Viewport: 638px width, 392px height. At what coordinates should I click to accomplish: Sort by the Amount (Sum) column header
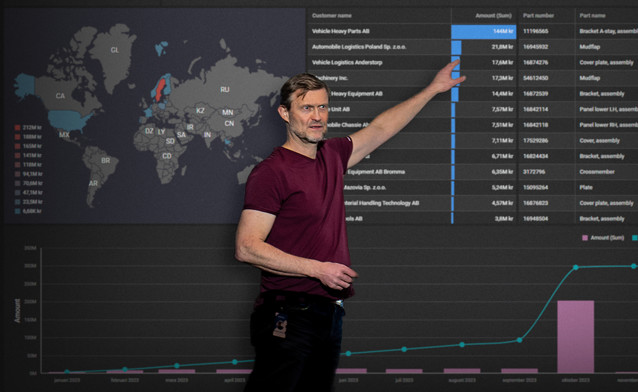point(494,16)
